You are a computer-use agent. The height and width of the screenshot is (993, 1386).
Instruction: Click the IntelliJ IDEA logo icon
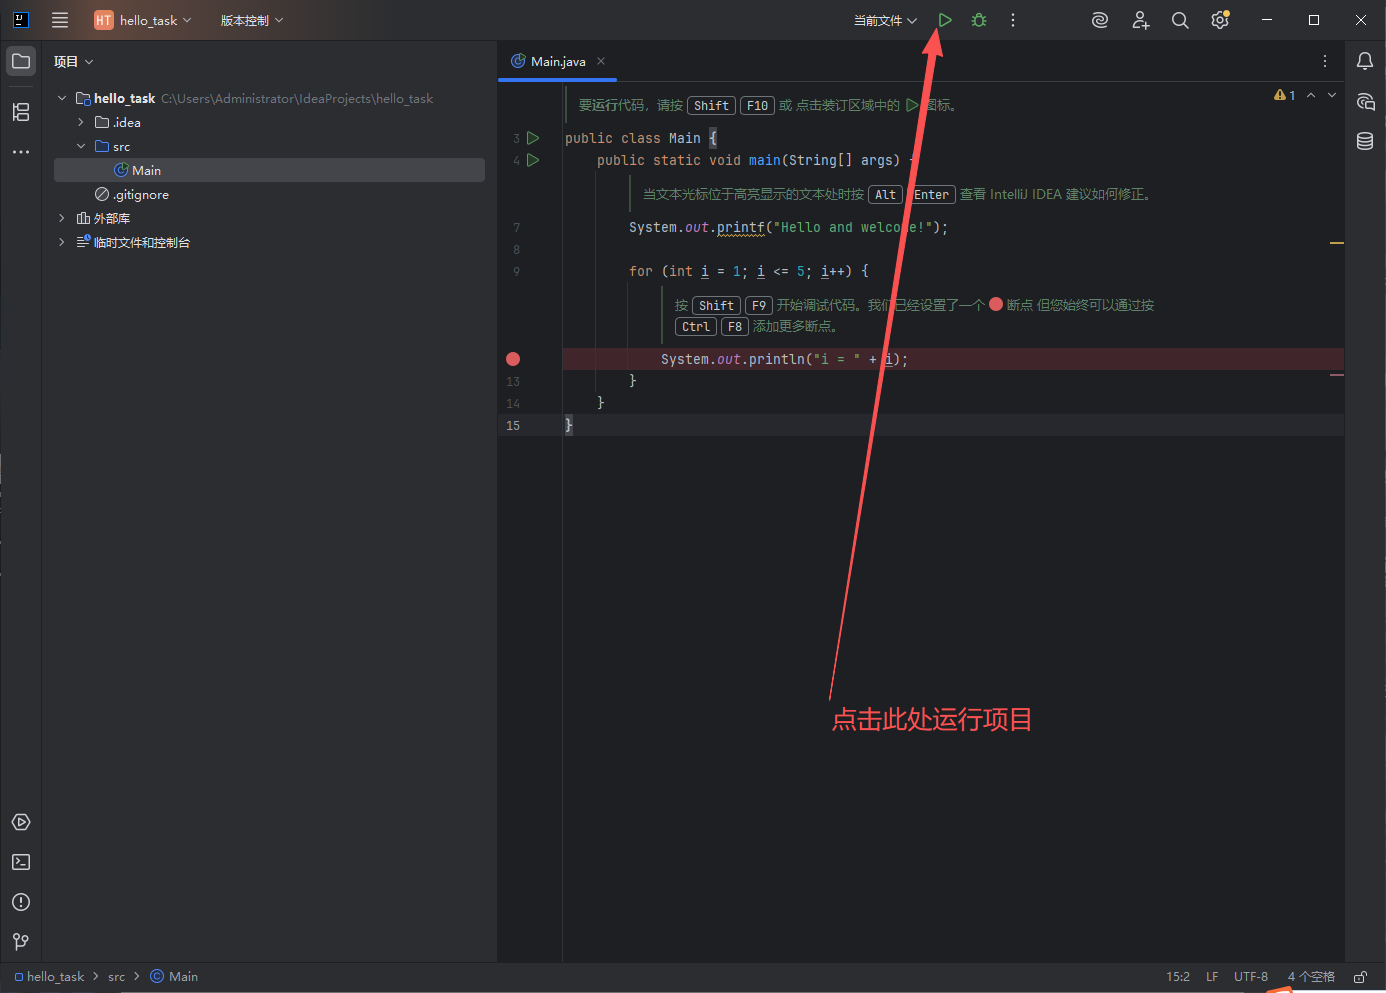(x=21, y=20)
